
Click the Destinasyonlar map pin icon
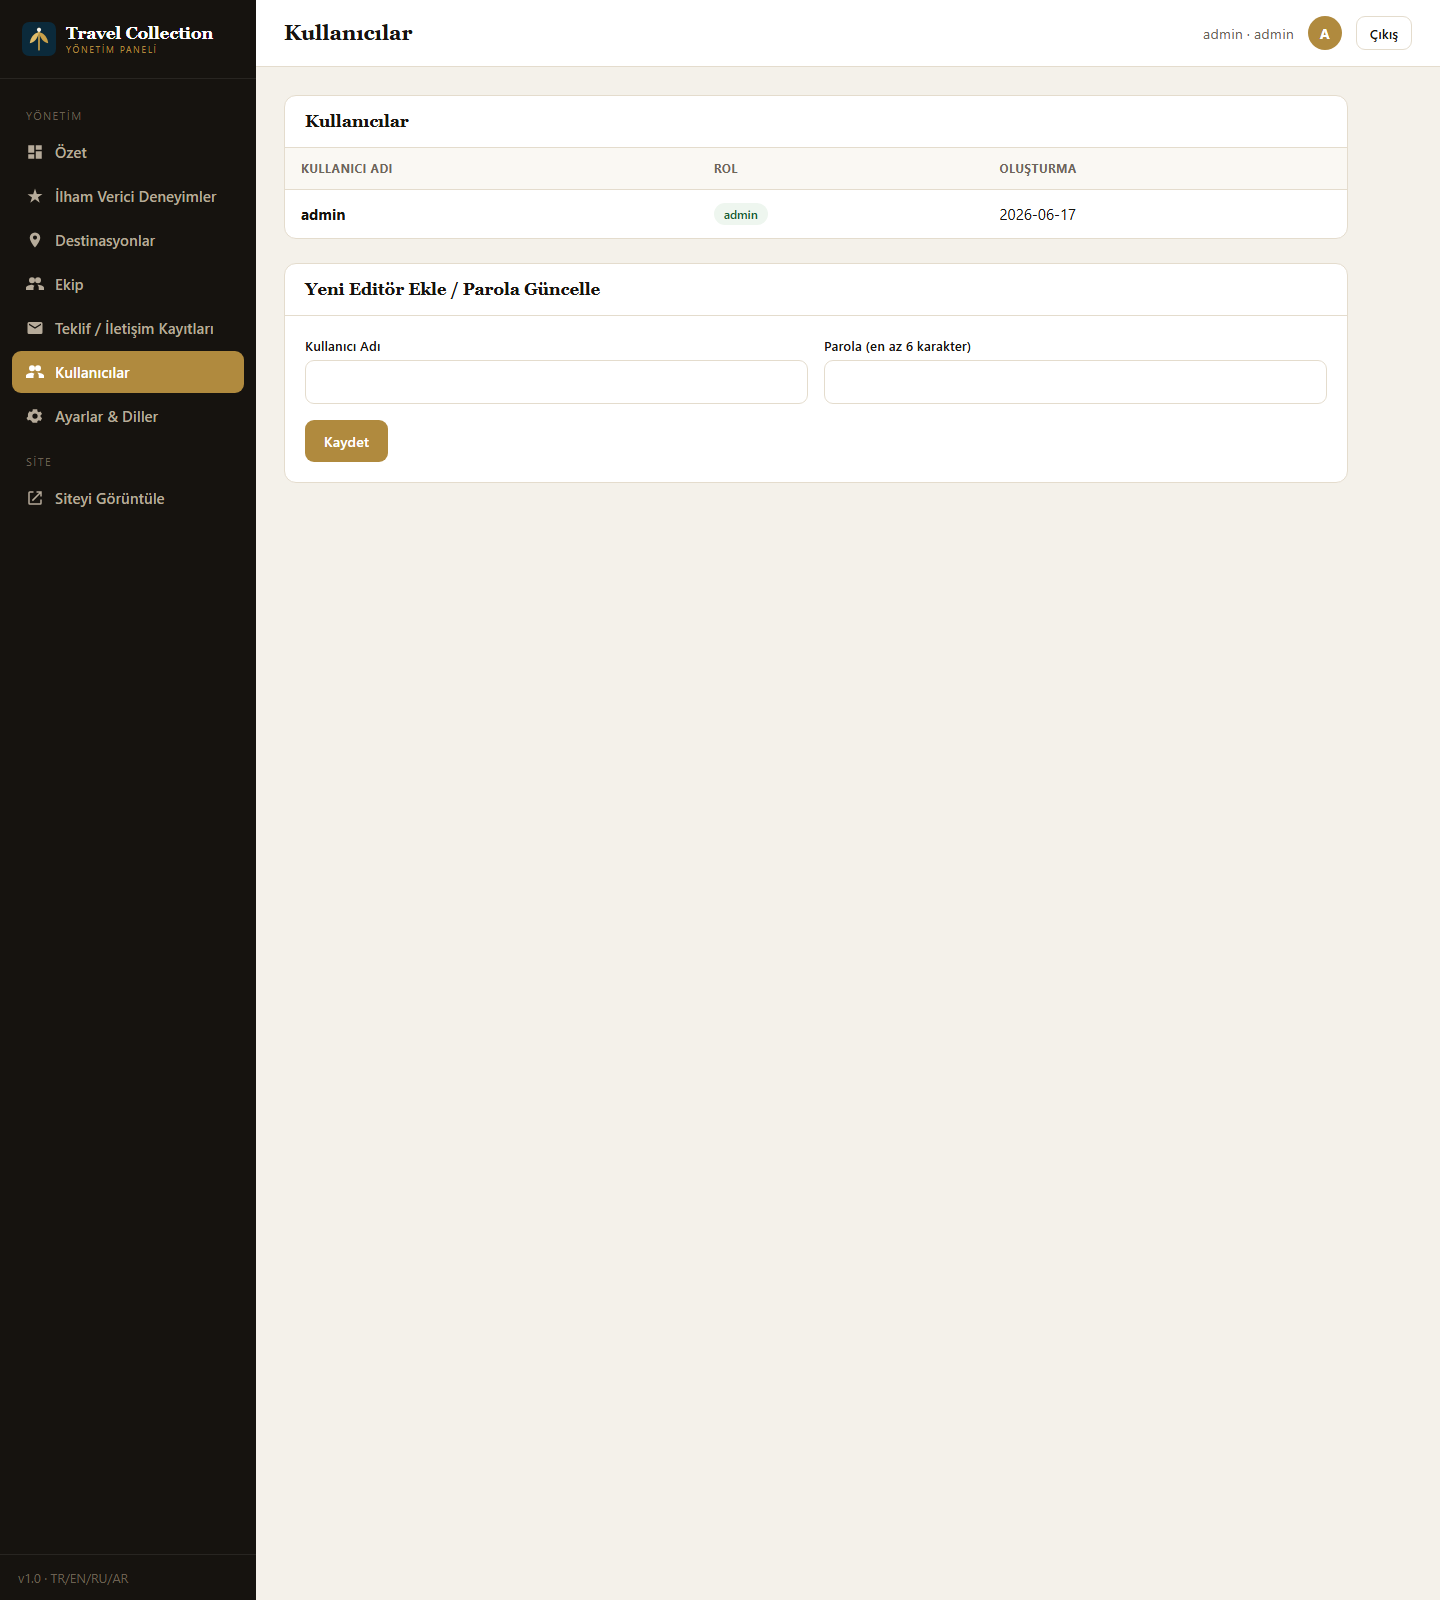(35, 240)
